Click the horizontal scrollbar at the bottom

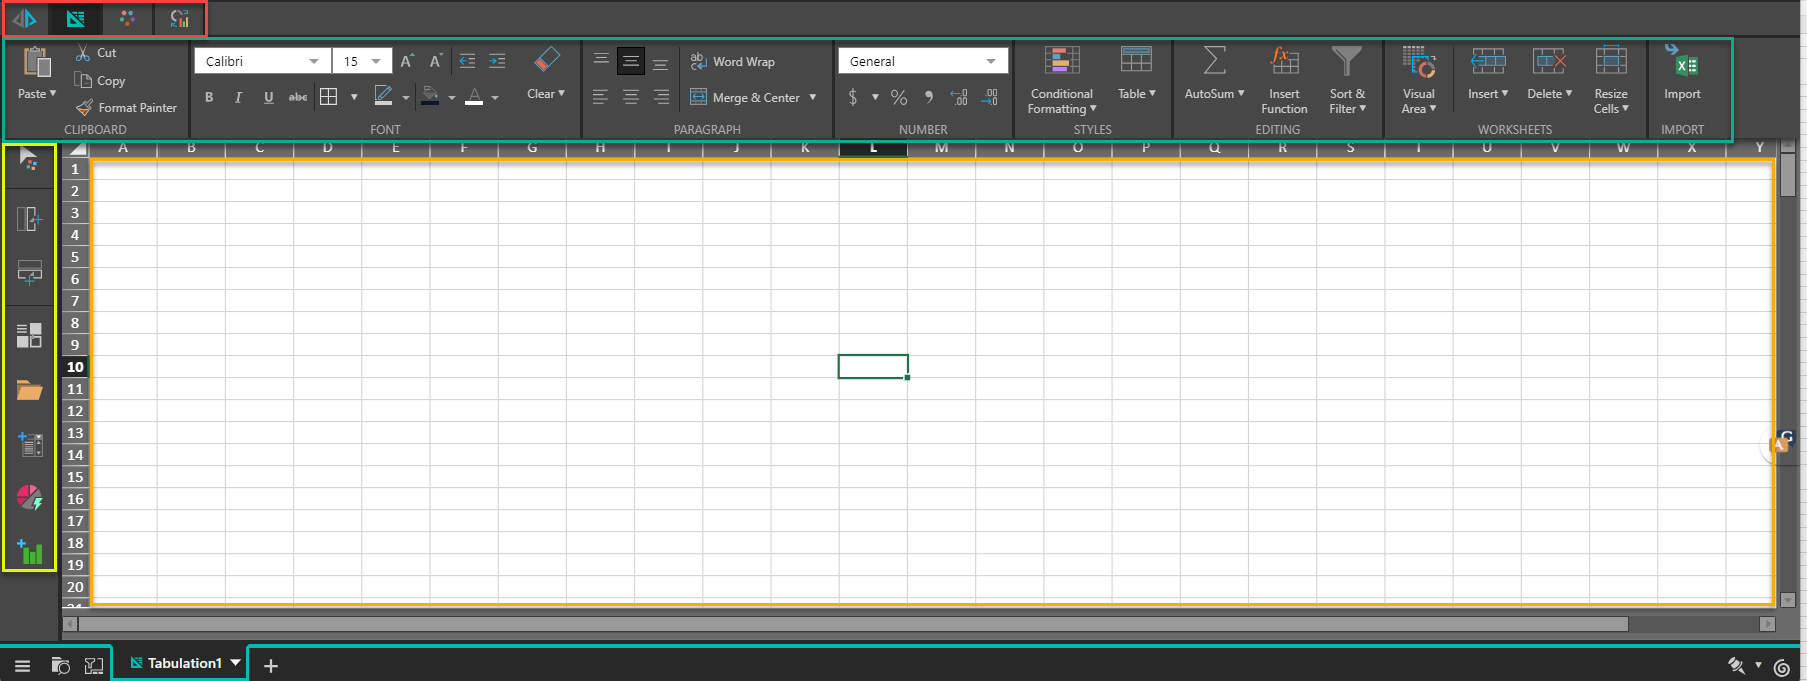pyautogui.click(x=850, y=624)
